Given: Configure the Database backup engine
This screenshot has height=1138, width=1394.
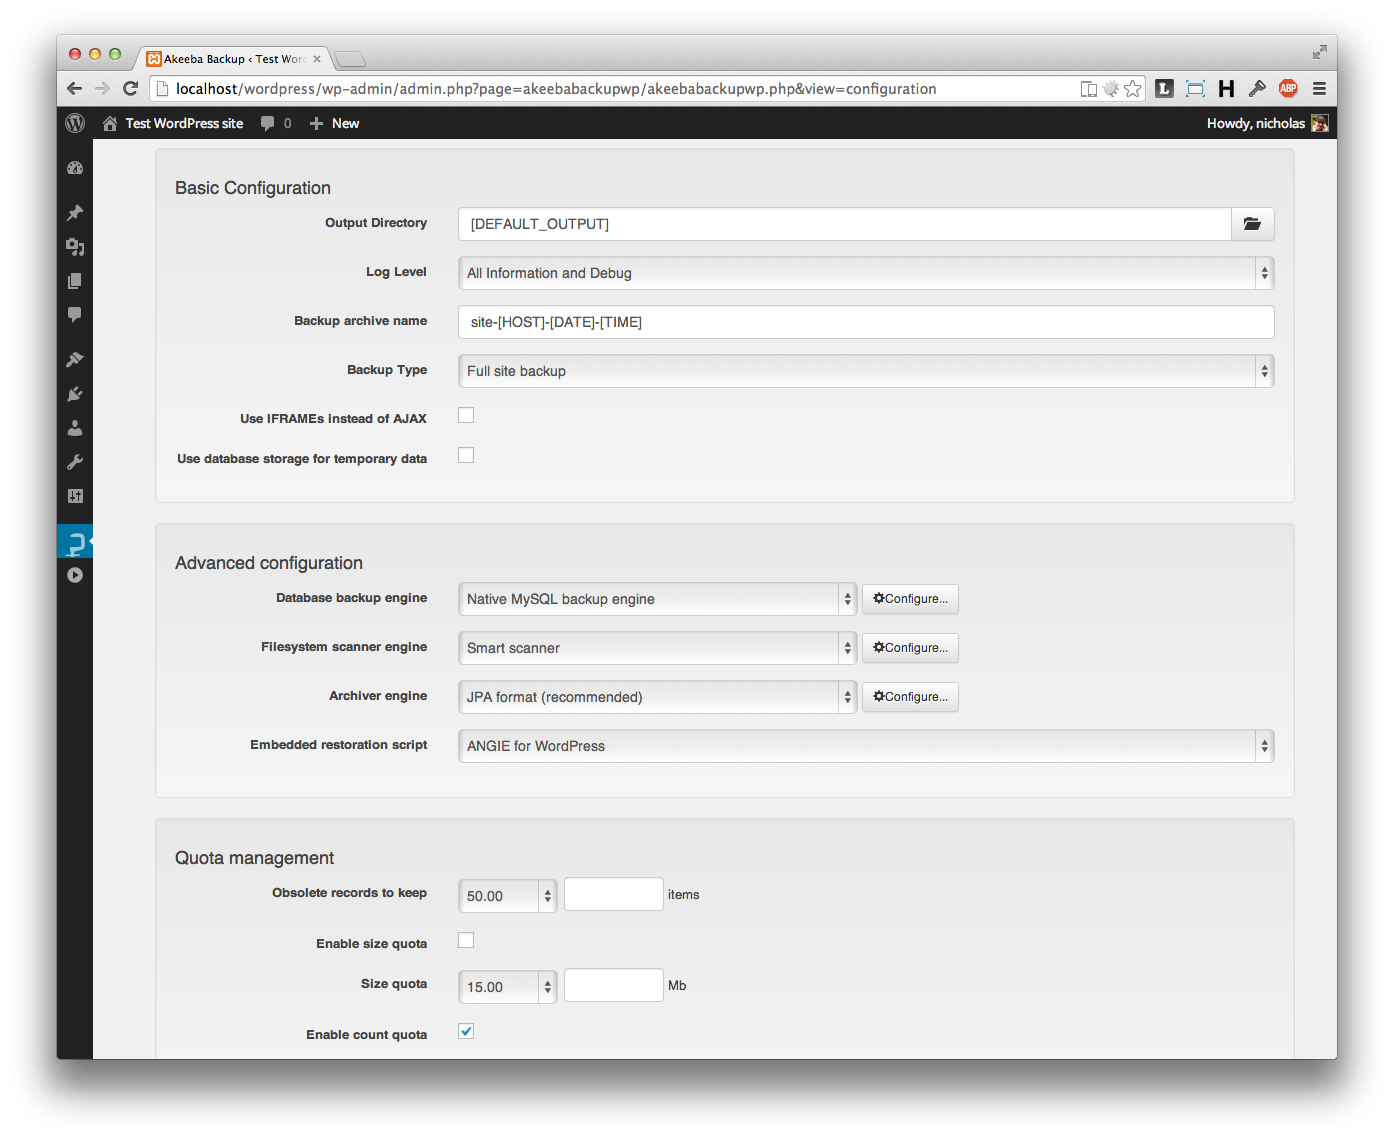Looking at the screenshot, I should click(x=910, y=599).
